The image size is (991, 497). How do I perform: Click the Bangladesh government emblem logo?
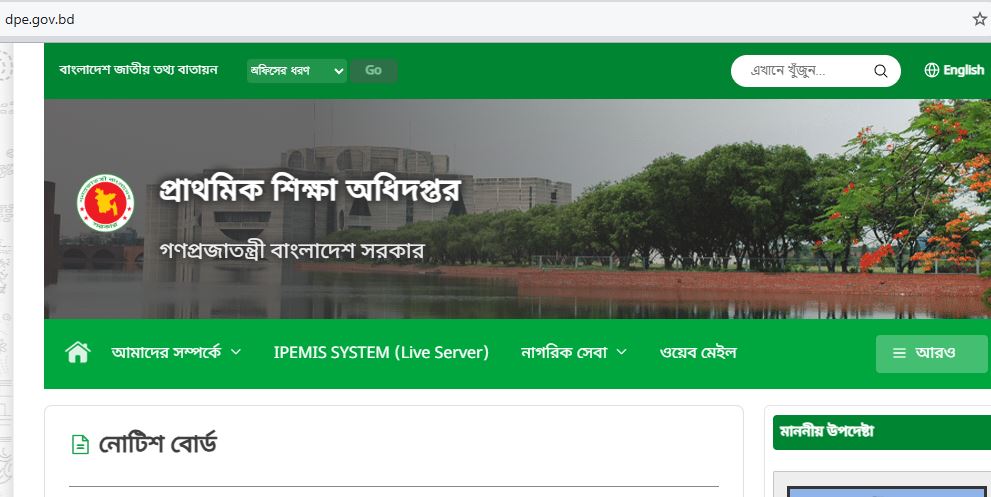tap(104, 204)
